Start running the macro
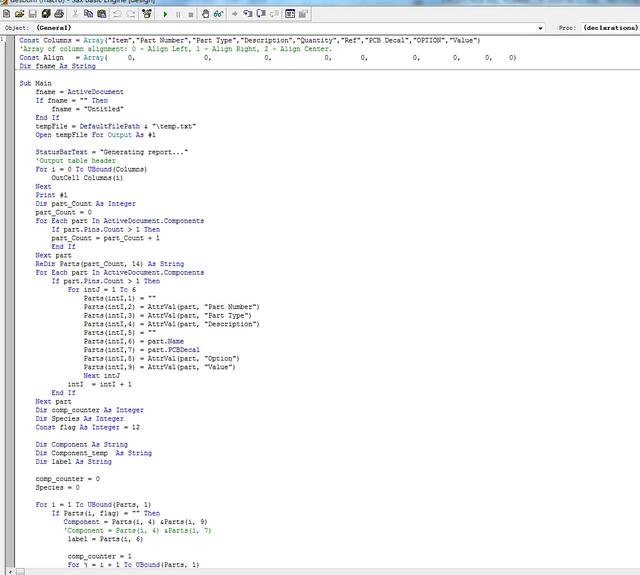The height and width of the screenshot is (575, 640). click(x=165, y=14)
